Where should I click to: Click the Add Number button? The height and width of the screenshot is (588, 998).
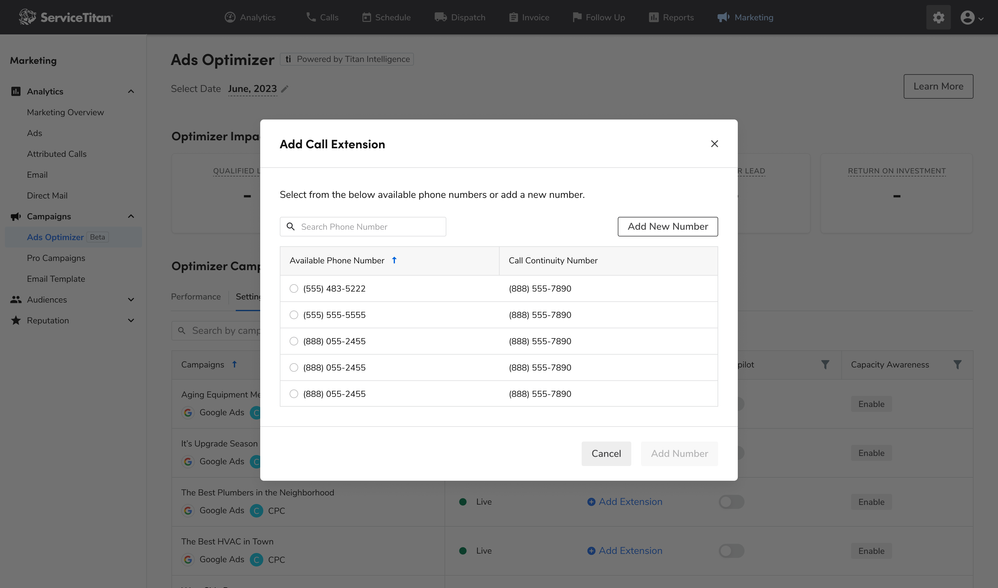(679, 454)
